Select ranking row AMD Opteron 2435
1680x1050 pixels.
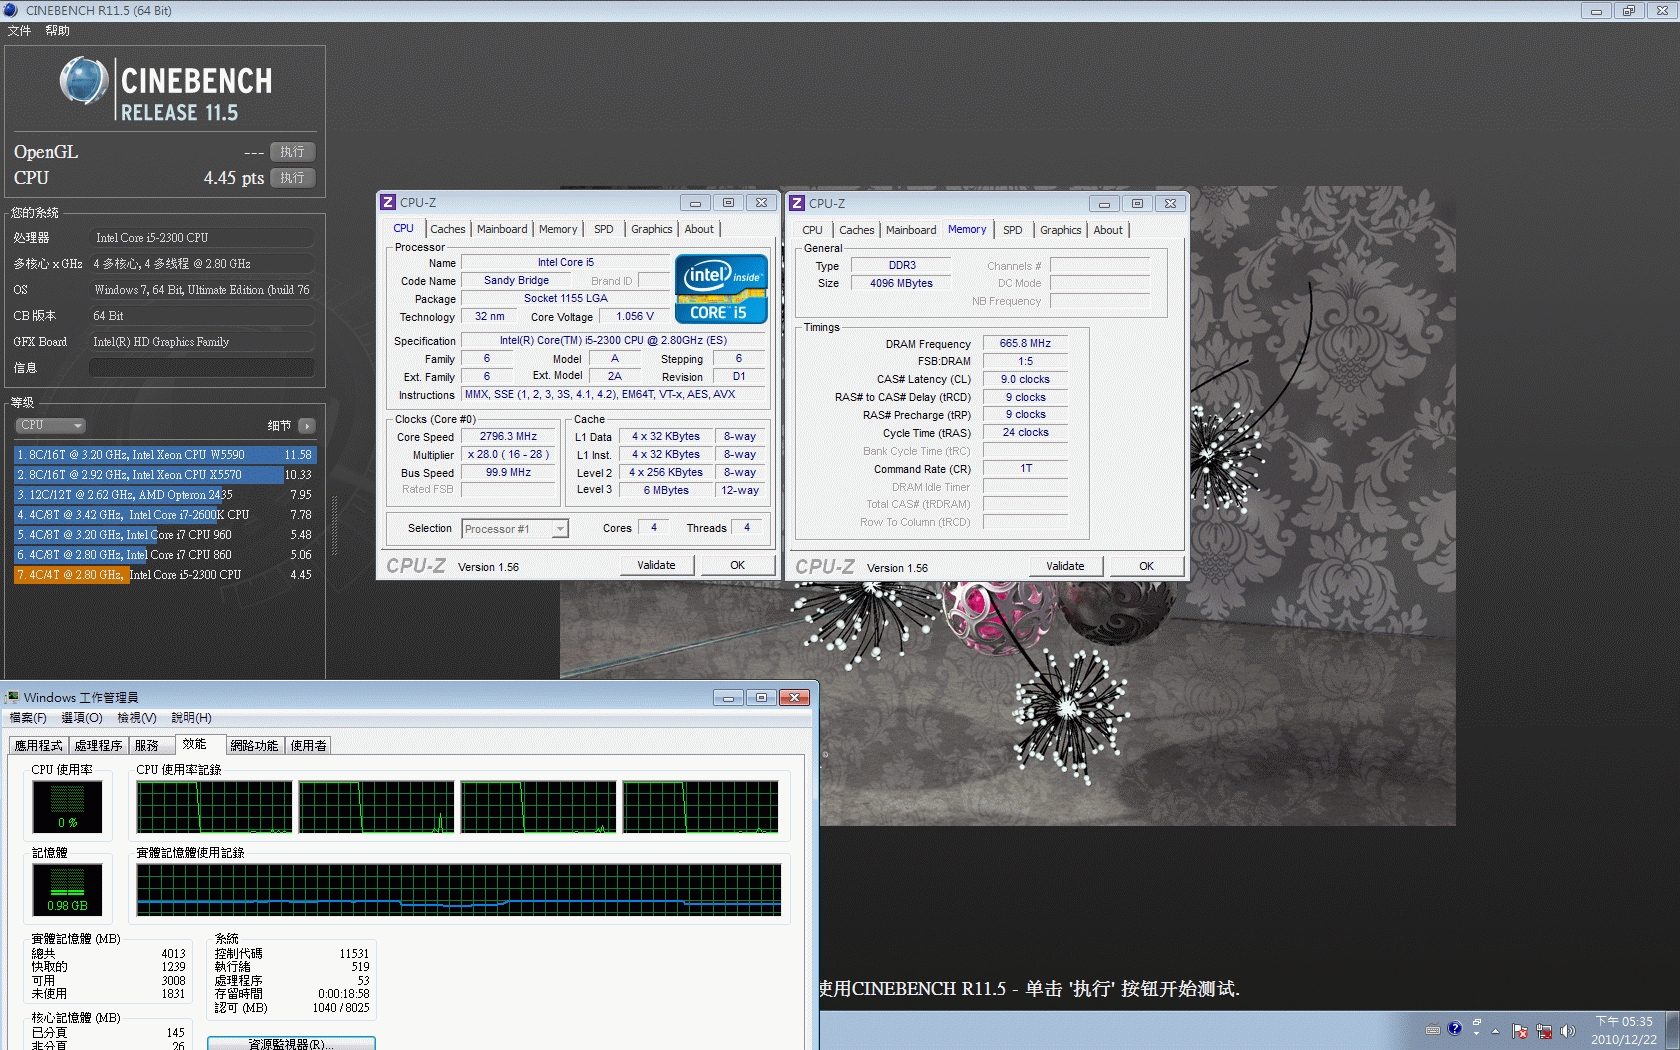click(x=164, y=495)
